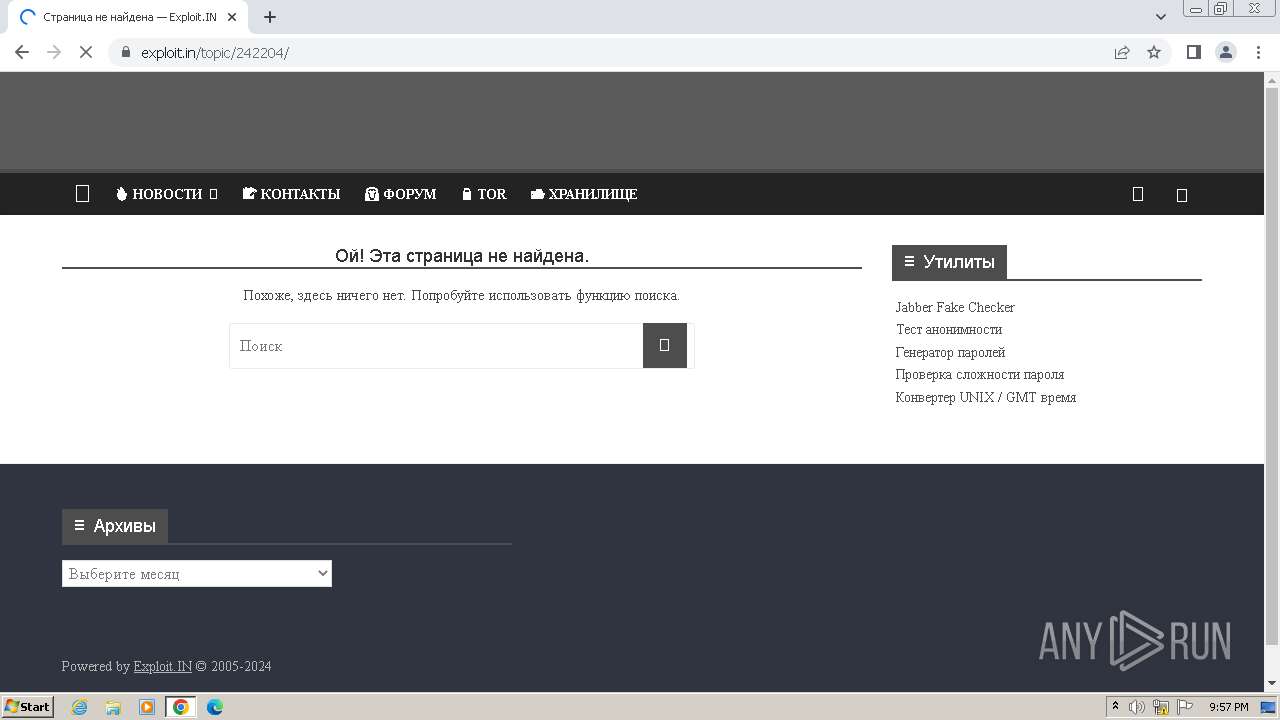Launch Internet Explorer from taskbar
This screenshot has width=1280, height=720.
pos(80,707)
